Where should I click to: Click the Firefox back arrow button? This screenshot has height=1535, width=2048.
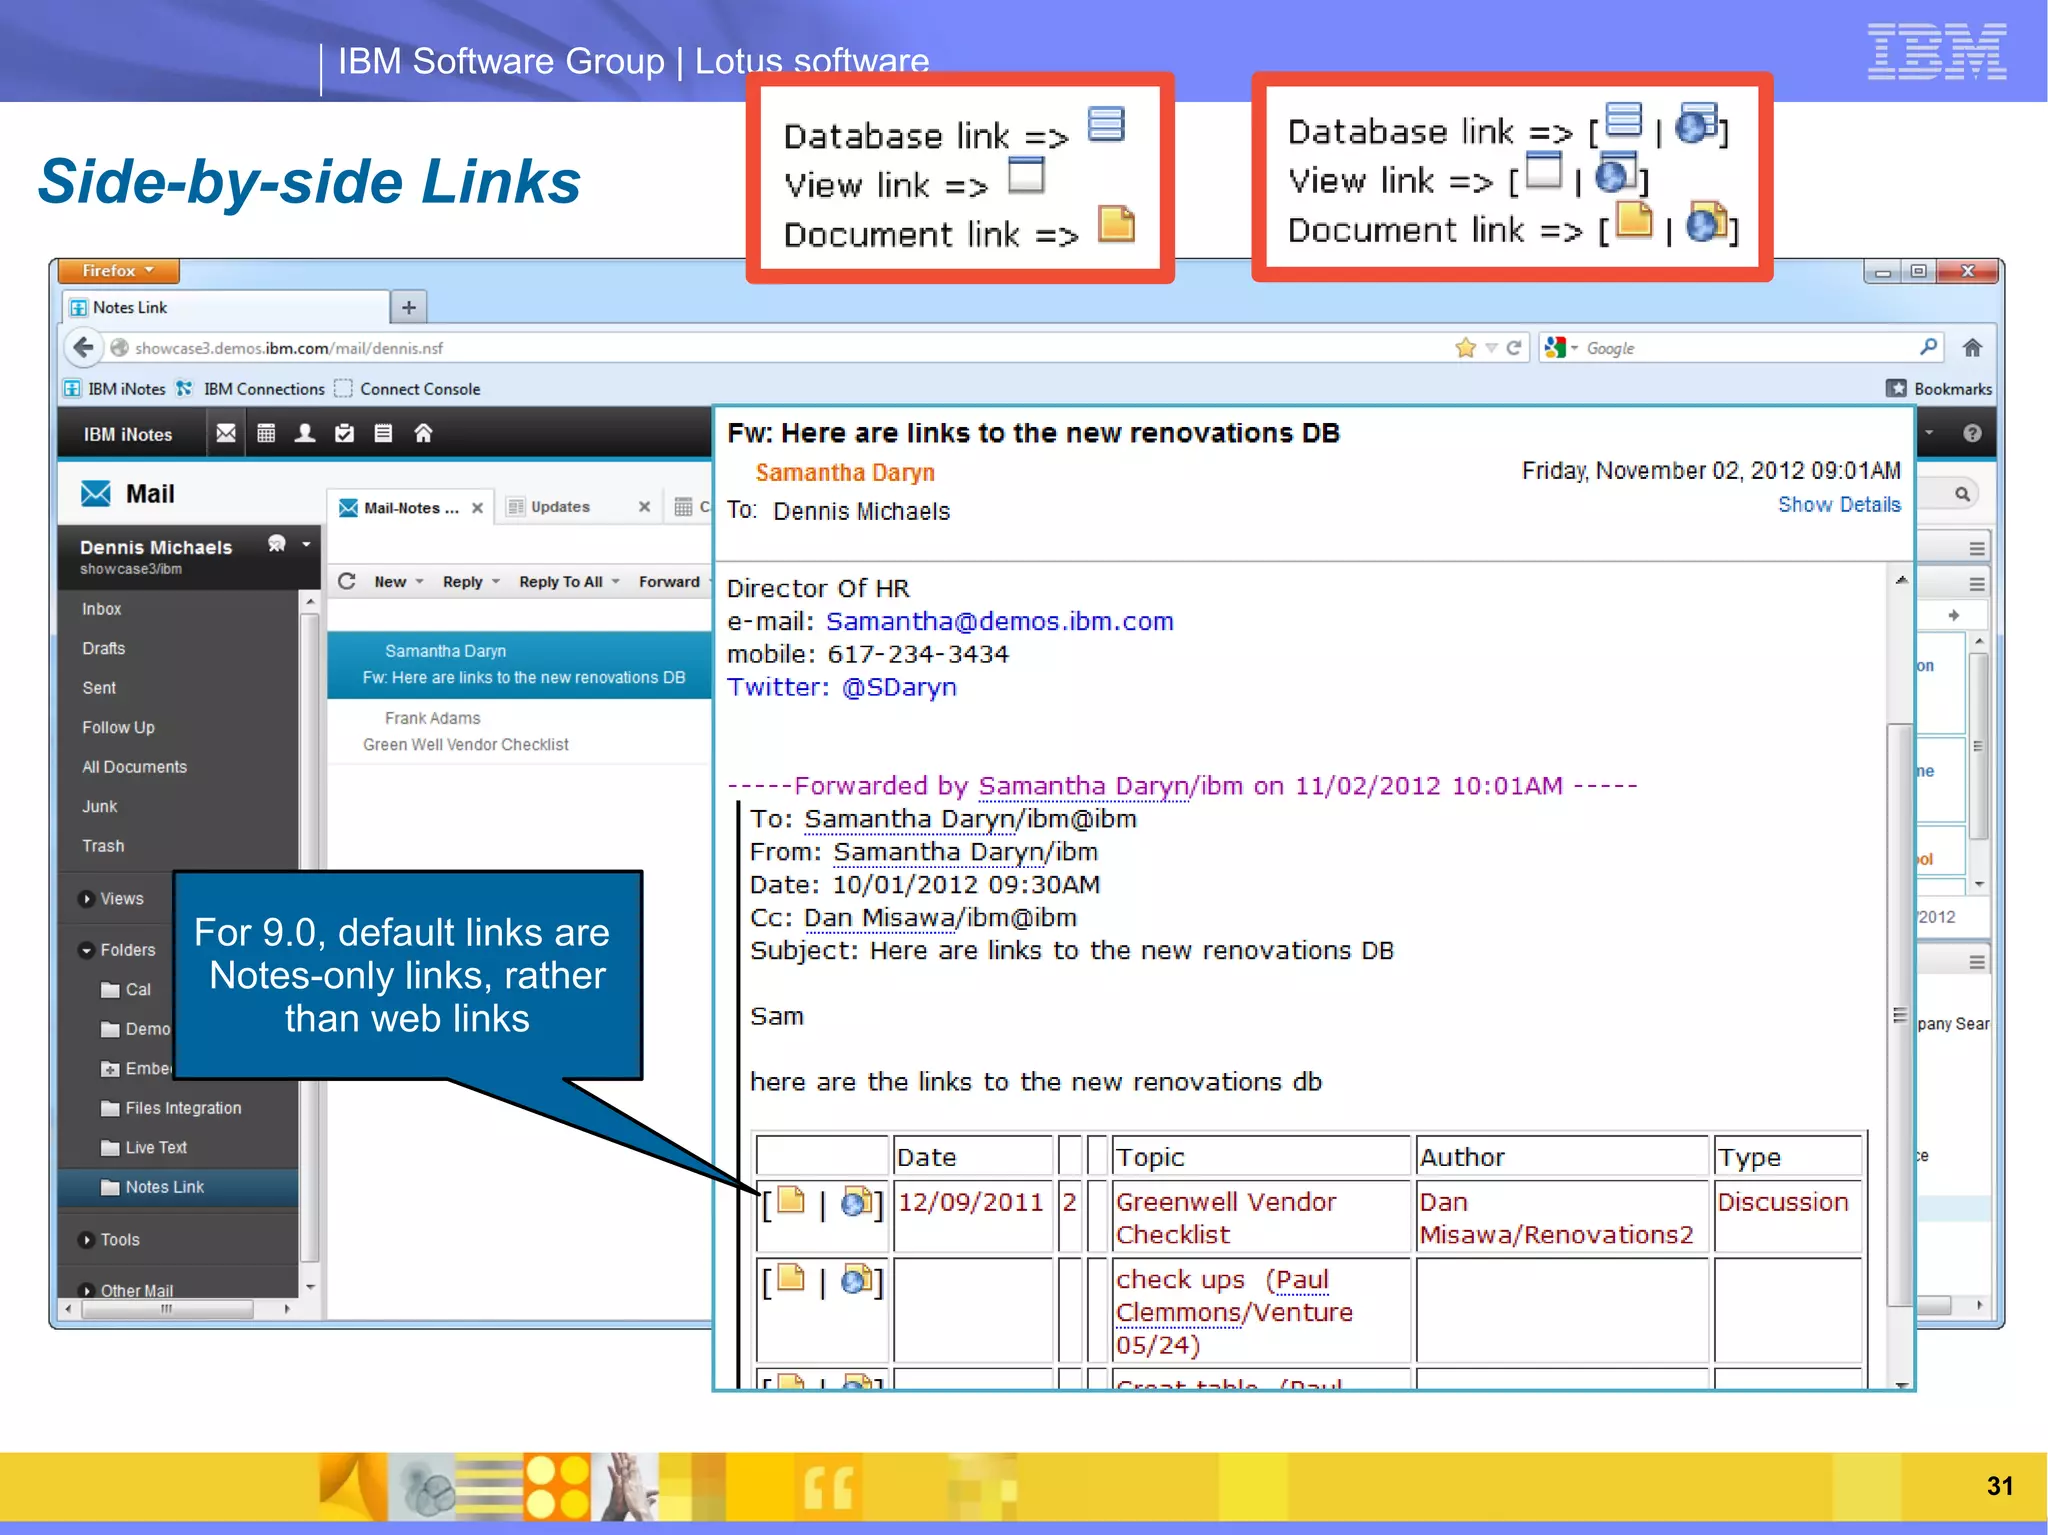[83, 348]
